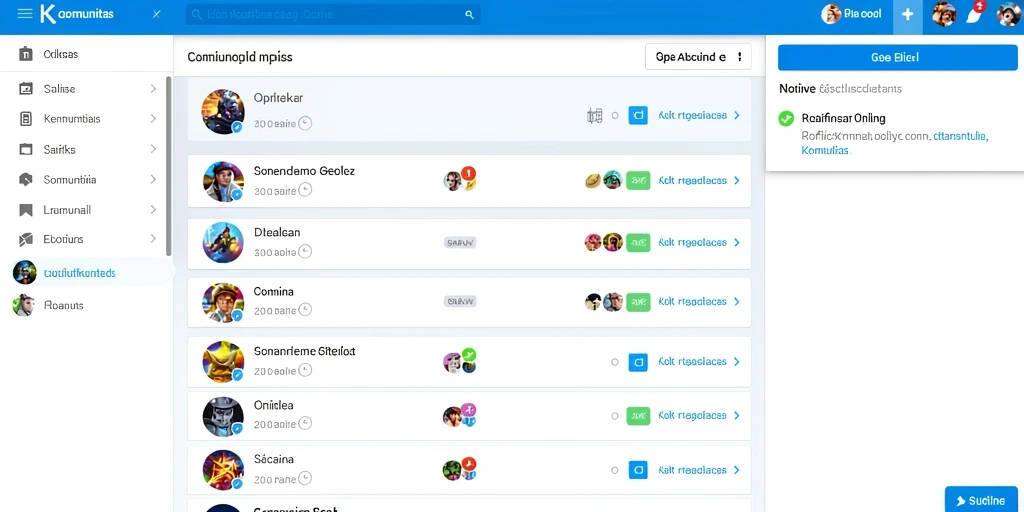The height and width of the screenshot is (512, 1024).
Task: Select radio circle in Sácaina row
Action: [x=615, y=470]
